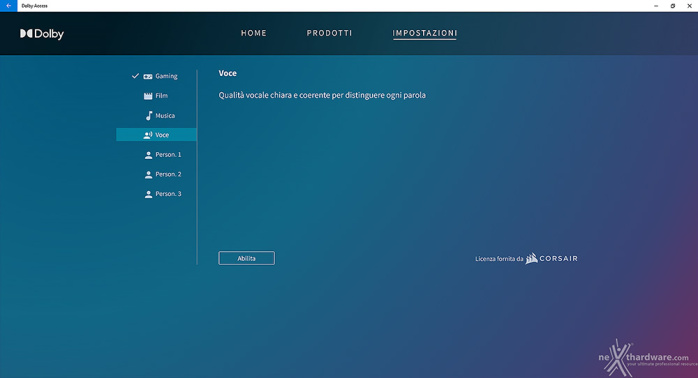Viewport: 698px width, 378px height.
Task: Click the Licenza fornita da text
Action: pos(499,259)
